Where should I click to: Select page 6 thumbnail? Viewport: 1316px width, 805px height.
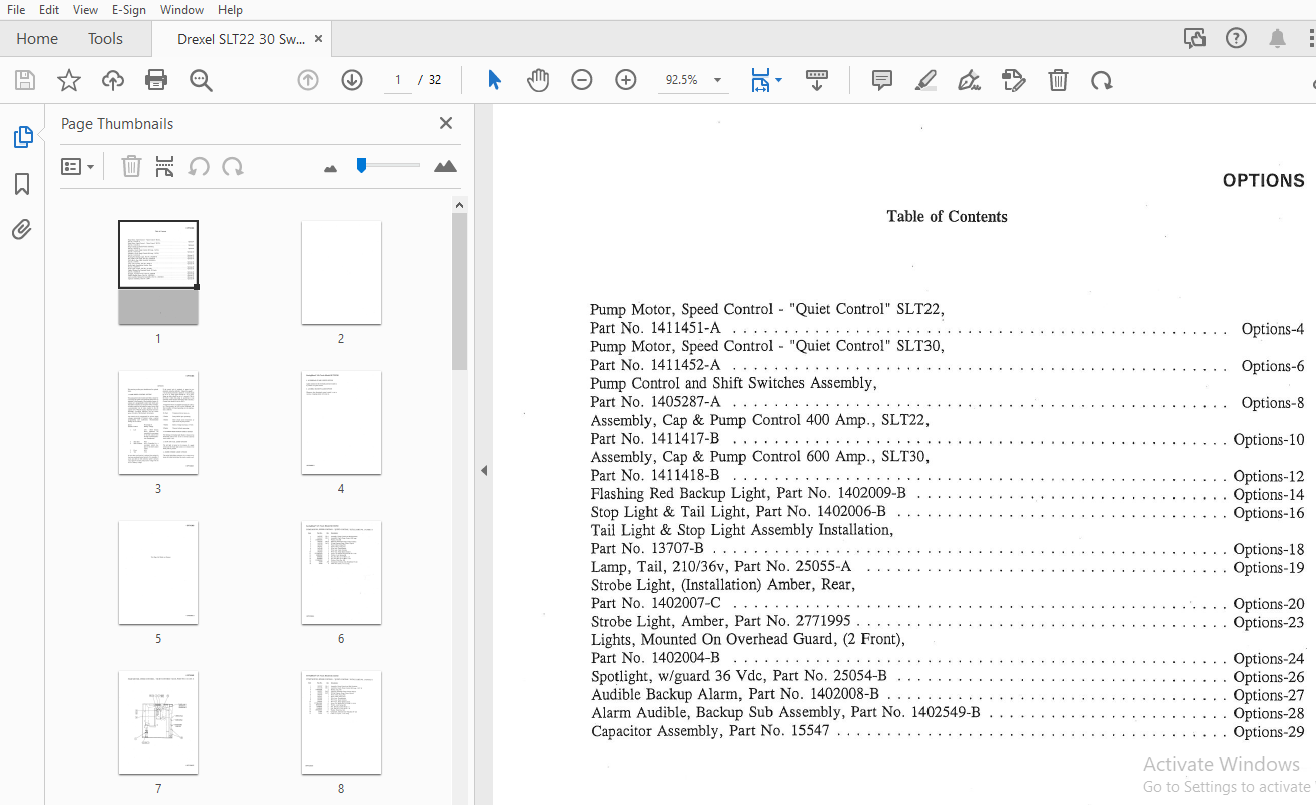pos(341,572)
